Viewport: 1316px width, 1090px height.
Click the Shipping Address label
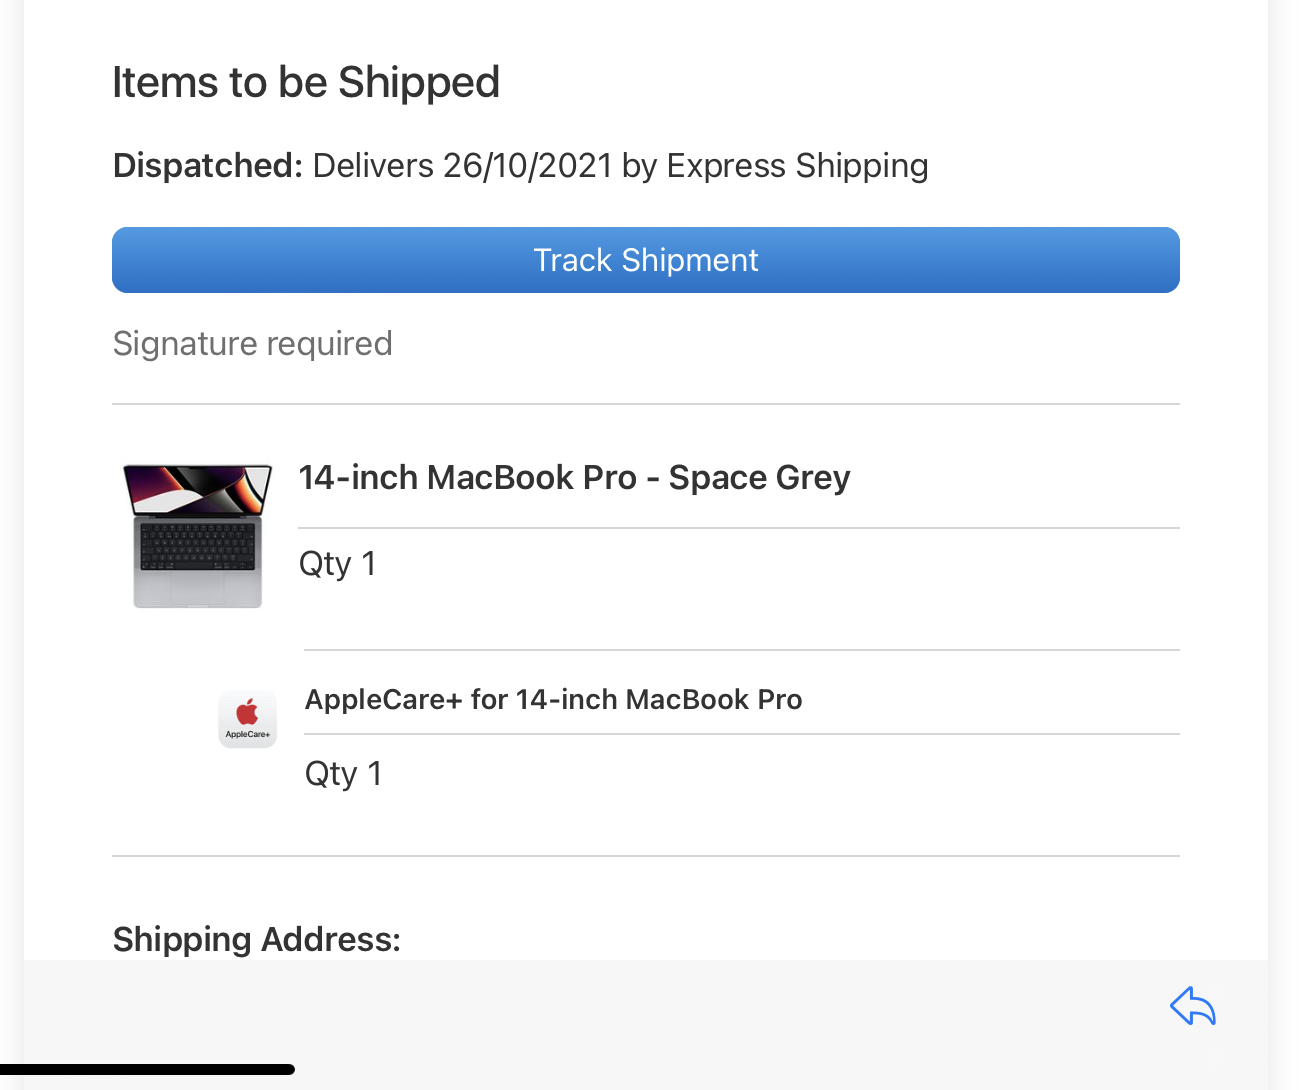point(257,939)
